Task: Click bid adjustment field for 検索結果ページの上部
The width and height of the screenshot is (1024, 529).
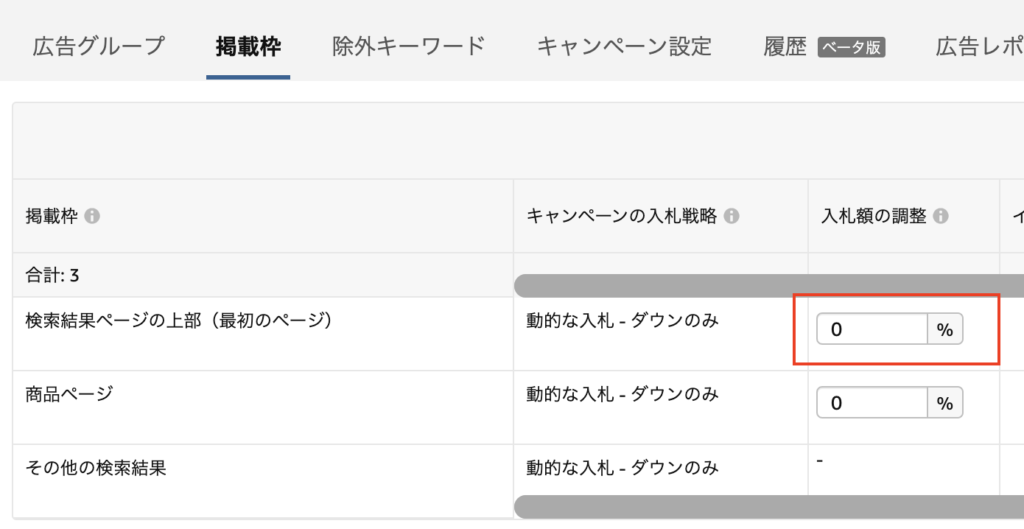Action: [x=871, y=329]
